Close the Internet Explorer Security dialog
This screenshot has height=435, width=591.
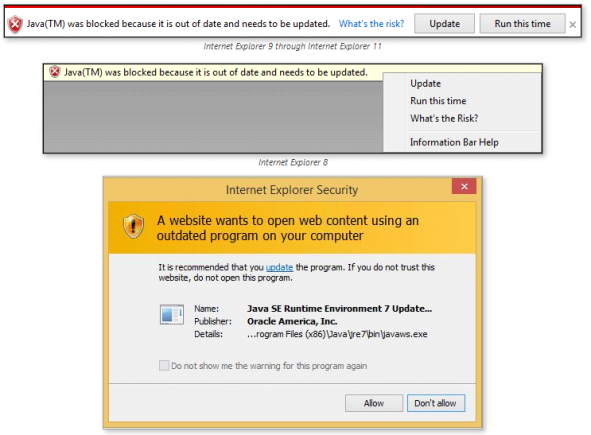464,187
